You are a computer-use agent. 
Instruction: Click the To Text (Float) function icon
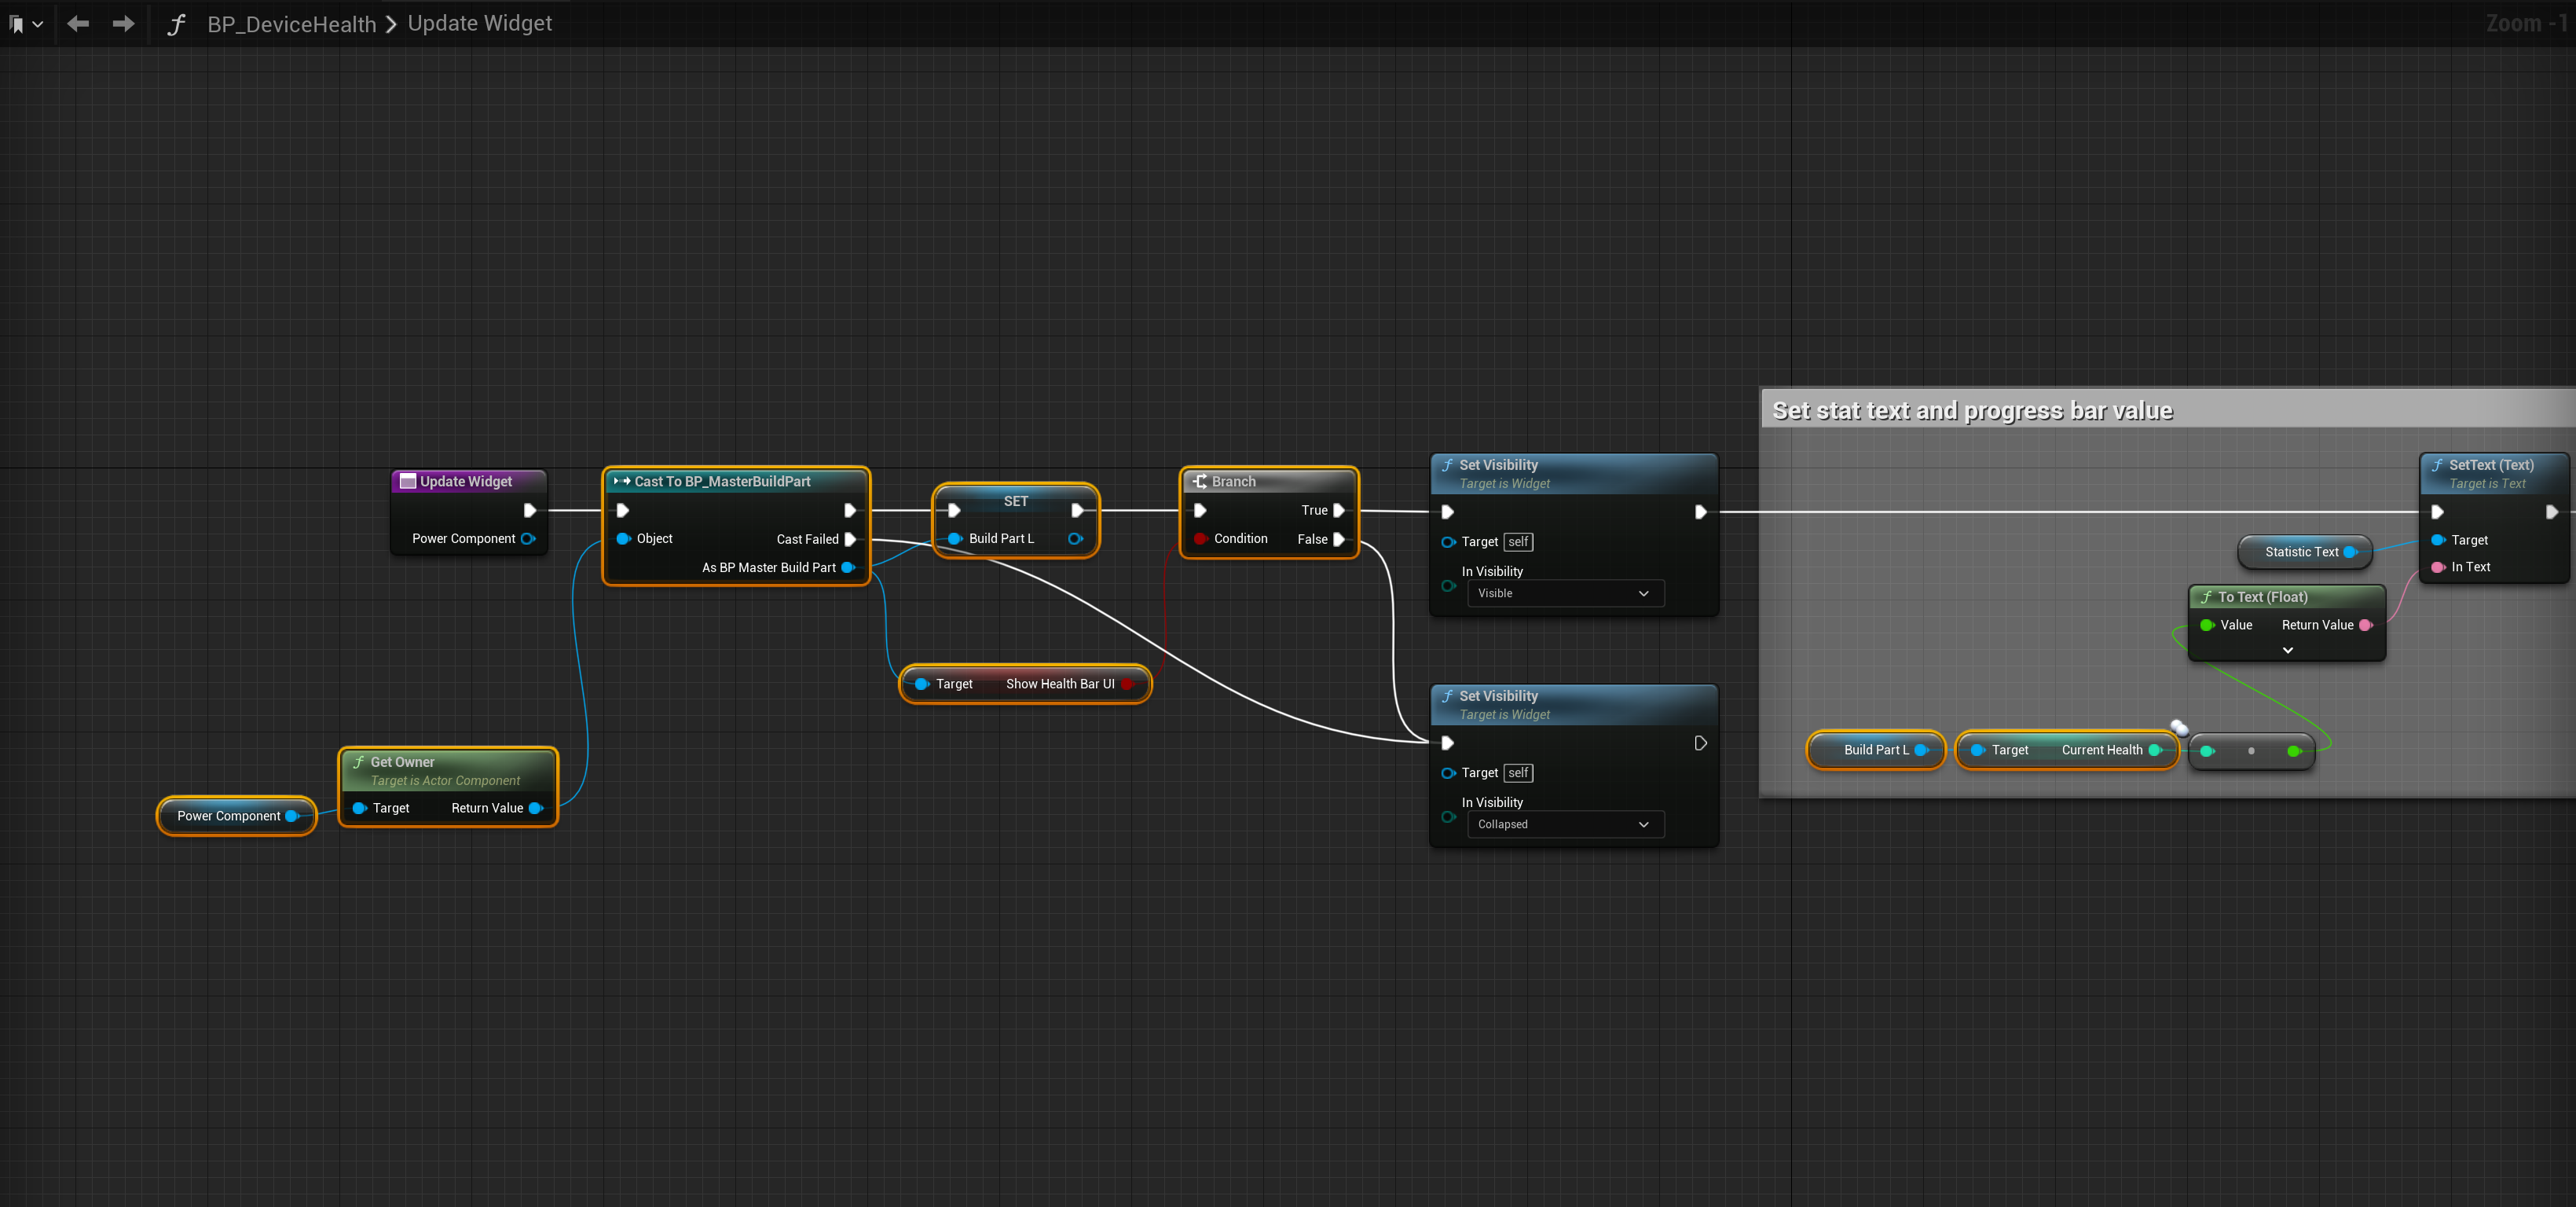tap(2206, 597)
